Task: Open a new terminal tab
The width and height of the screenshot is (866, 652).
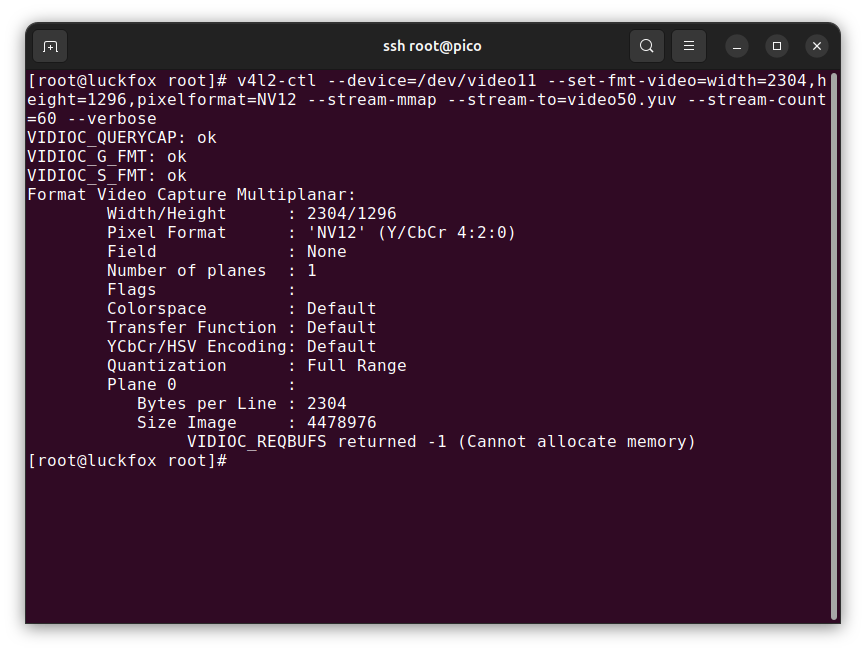Action: click(x=50, y=46)
